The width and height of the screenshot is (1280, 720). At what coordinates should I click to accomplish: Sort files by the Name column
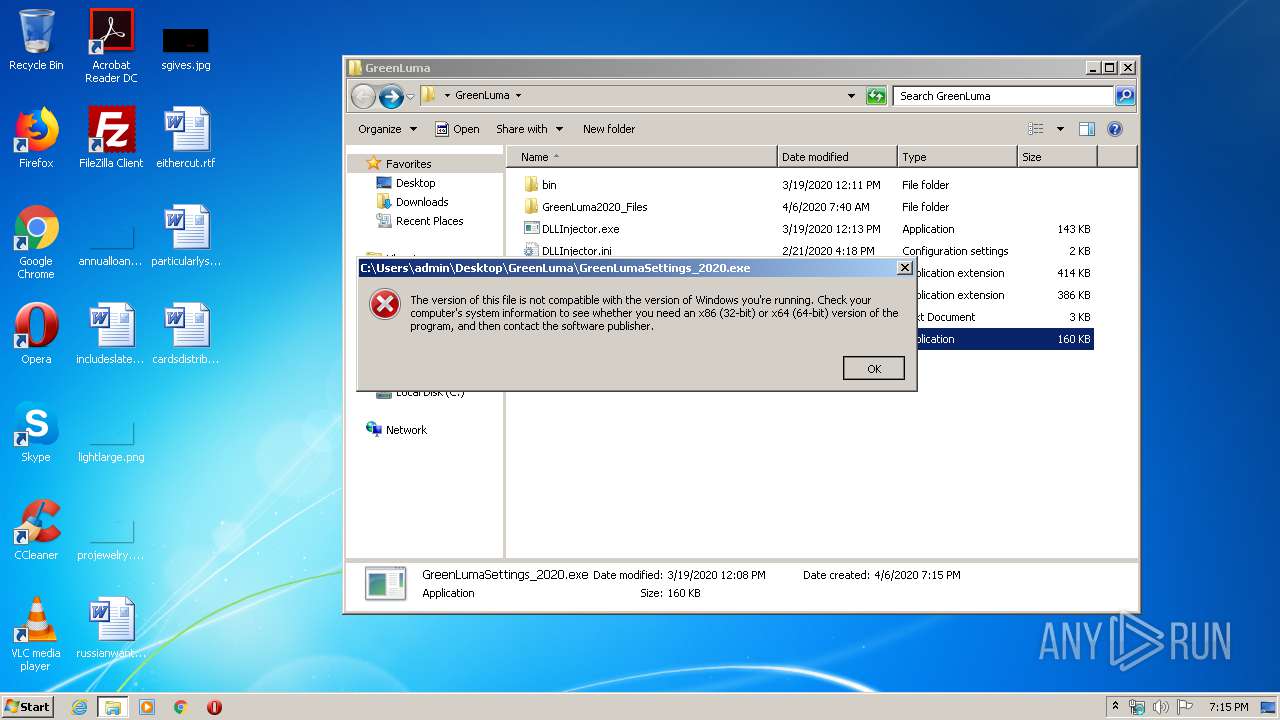tap(641, 157)
